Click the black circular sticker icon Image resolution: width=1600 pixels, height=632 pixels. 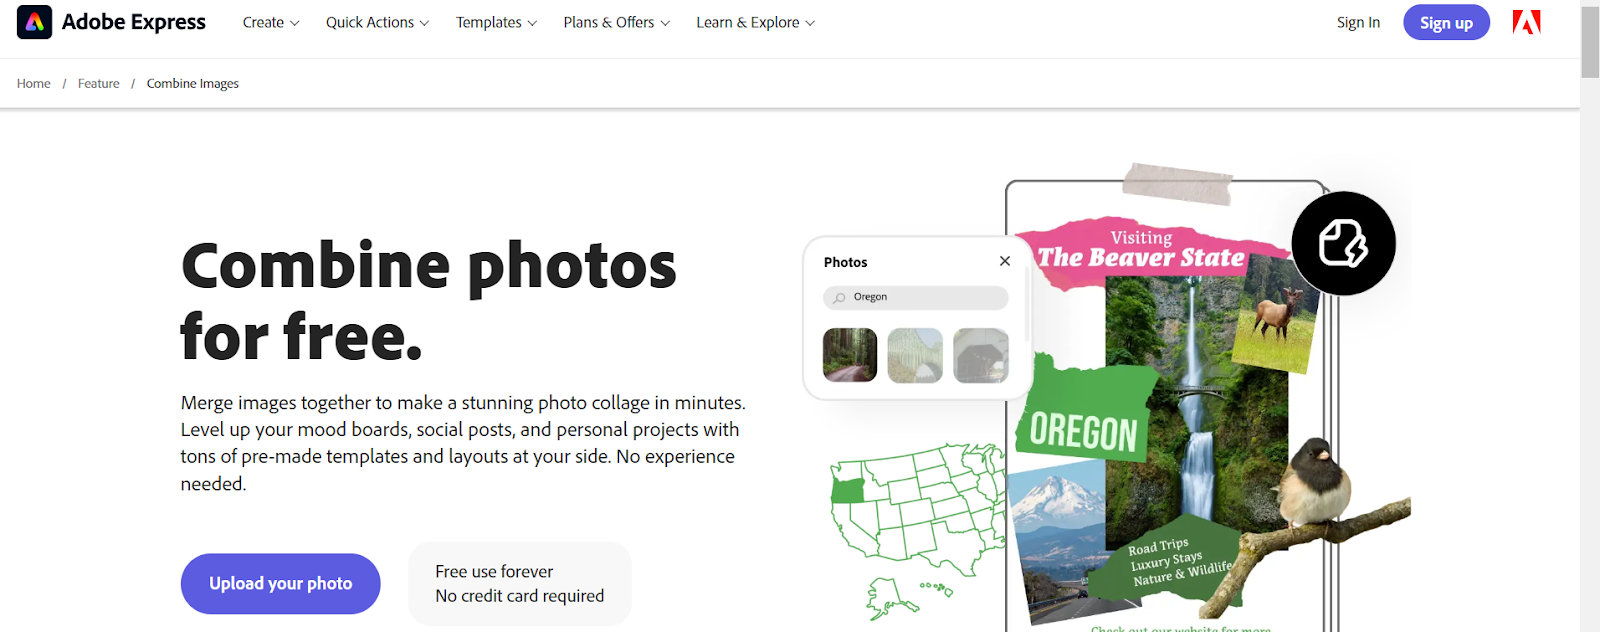1343,243
